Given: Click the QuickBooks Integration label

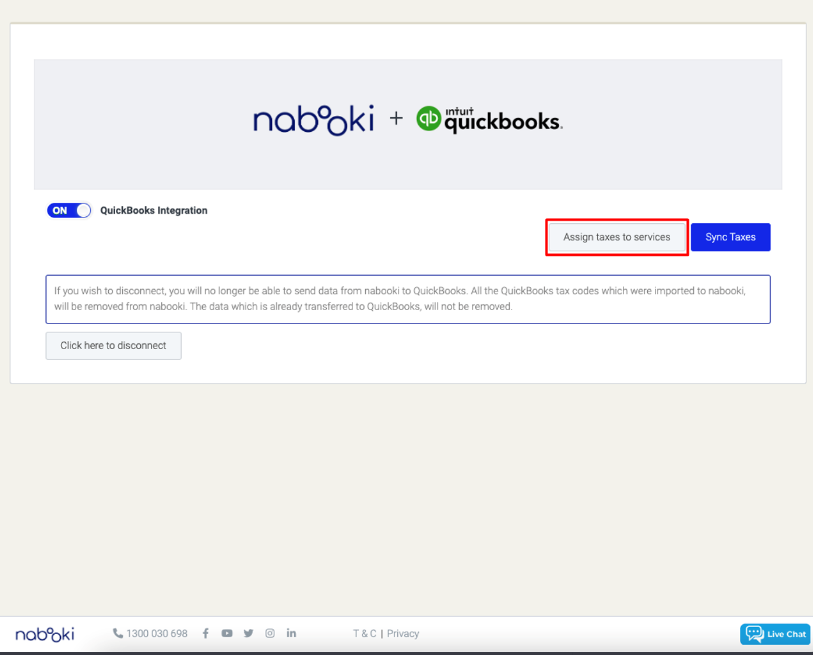Looking at the screenshot, I should click(x=153, y=211).
